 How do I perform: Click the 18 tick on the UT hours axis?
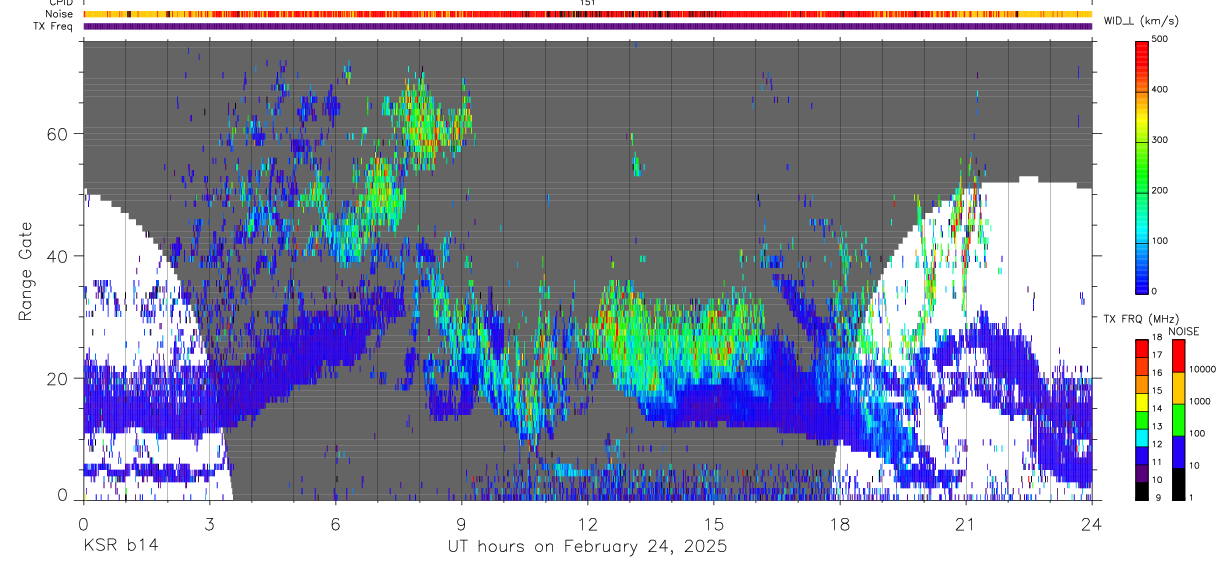tap(839, 524)
